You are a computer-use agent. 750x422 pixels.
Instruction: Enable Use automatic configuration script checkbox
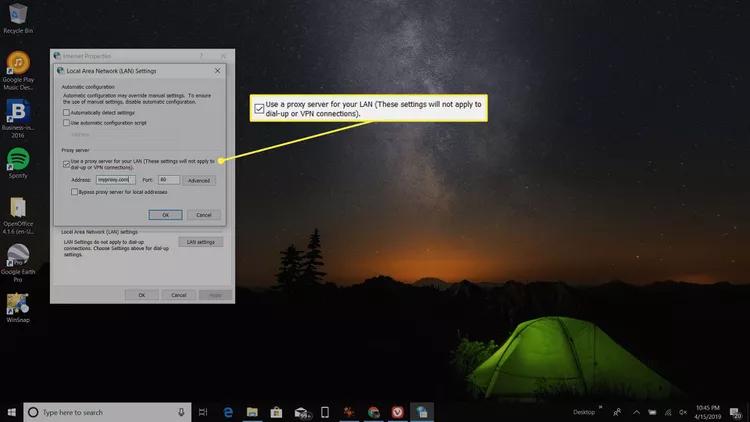click(66, 123)
